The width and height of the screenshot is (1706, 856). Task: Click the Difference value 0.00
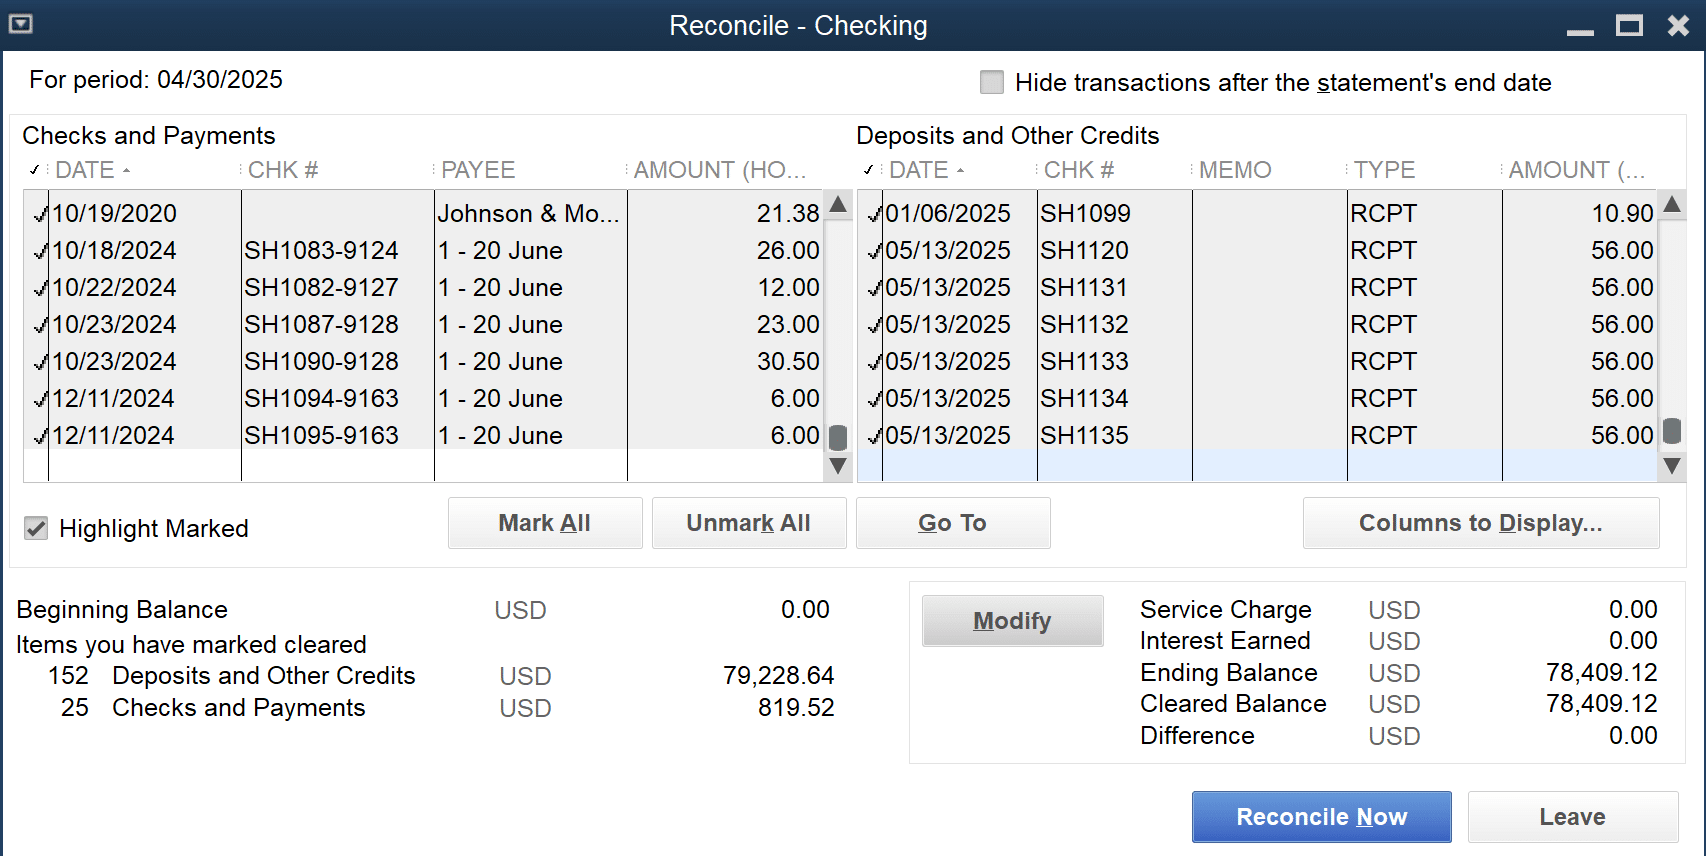(1633, 736)
